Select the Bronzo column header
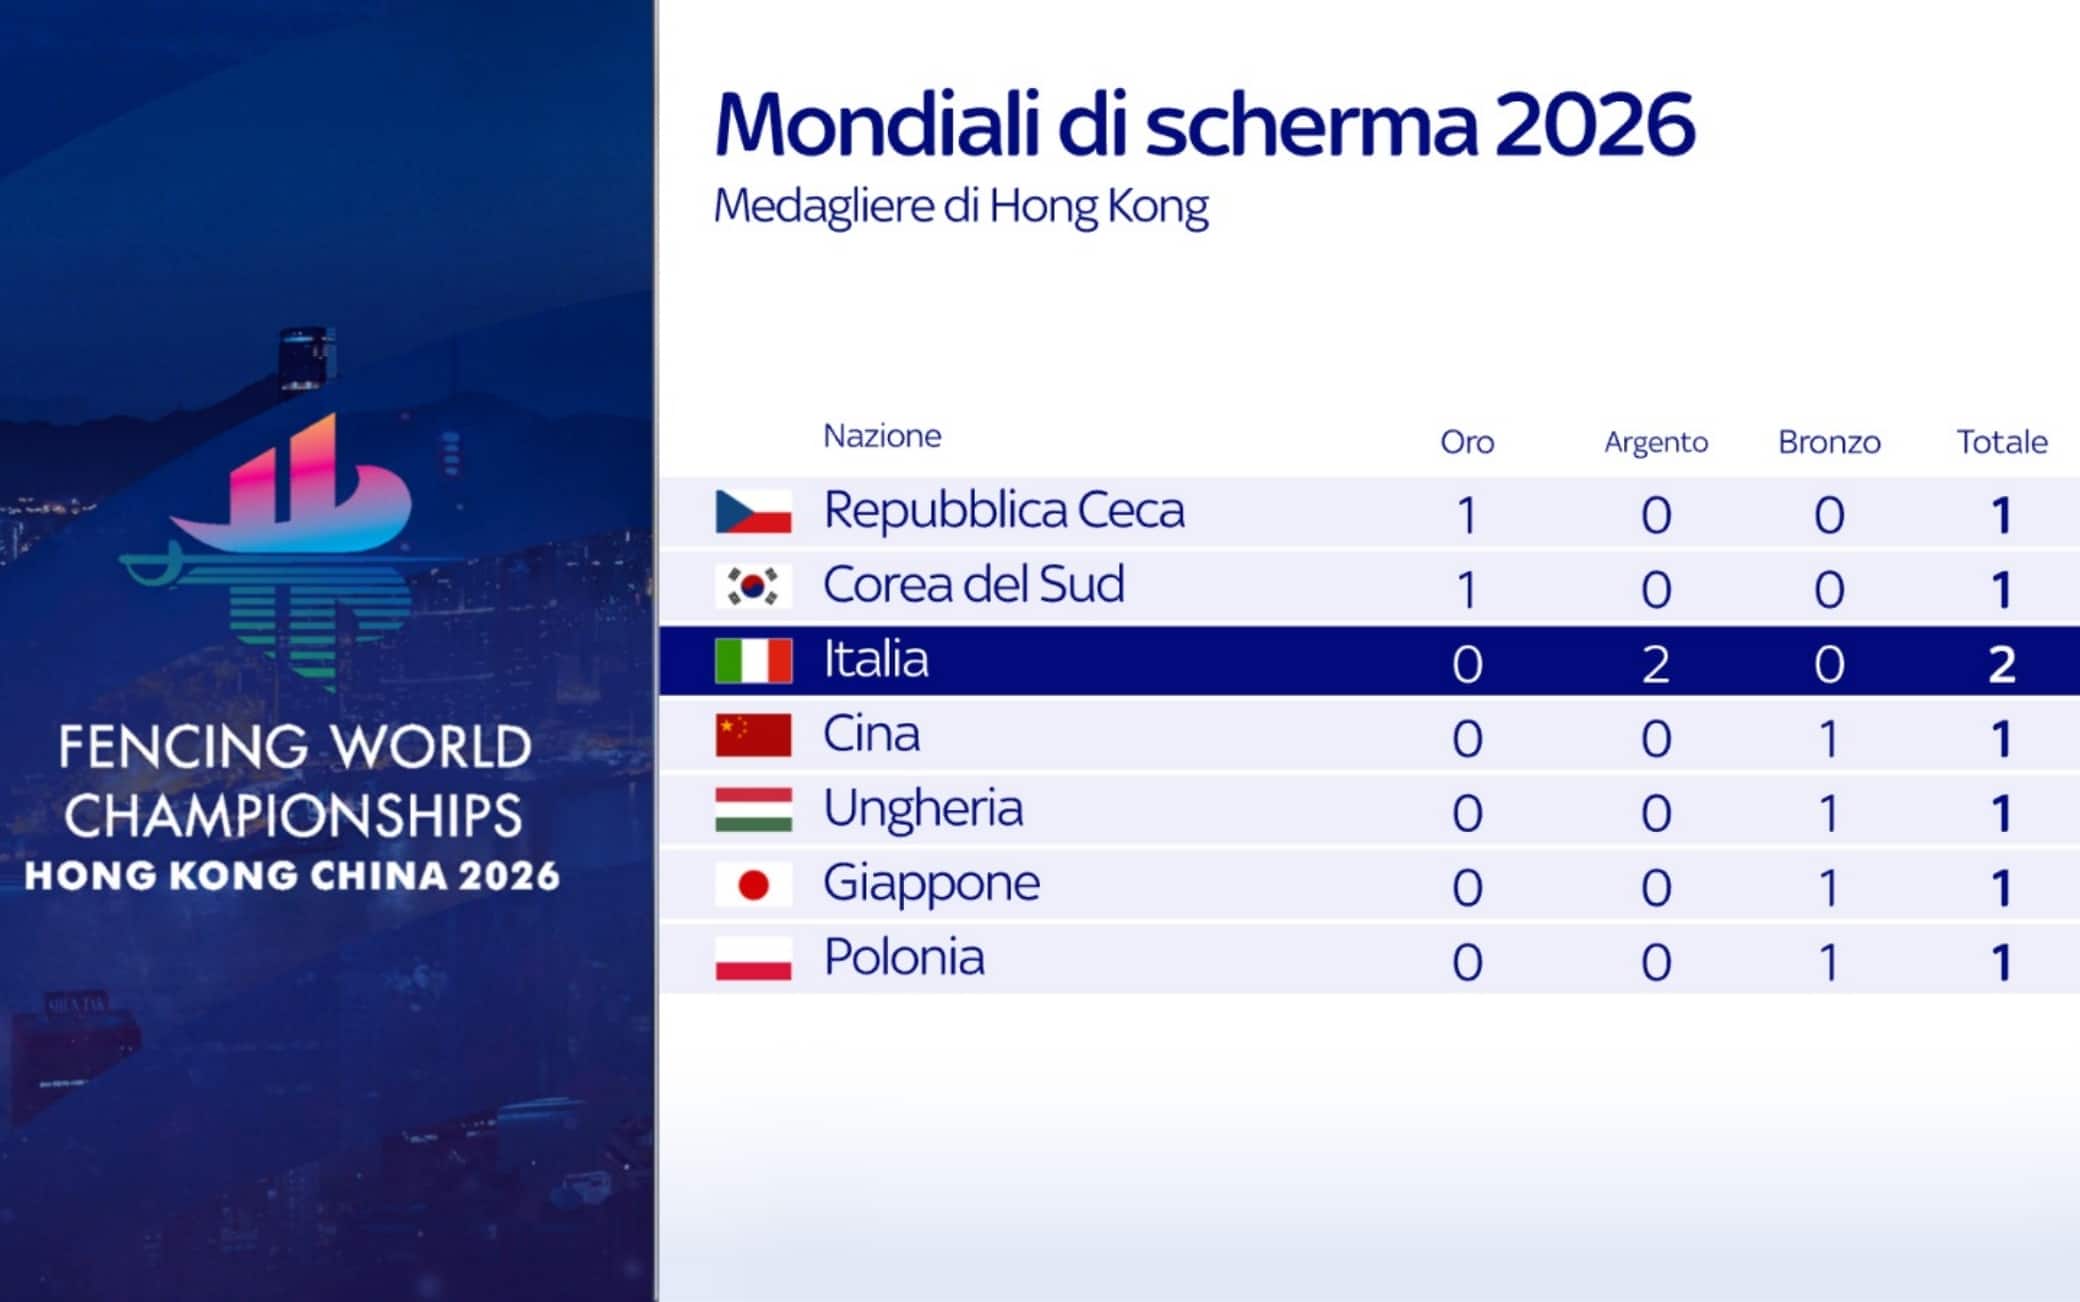 pos(1829,442)
